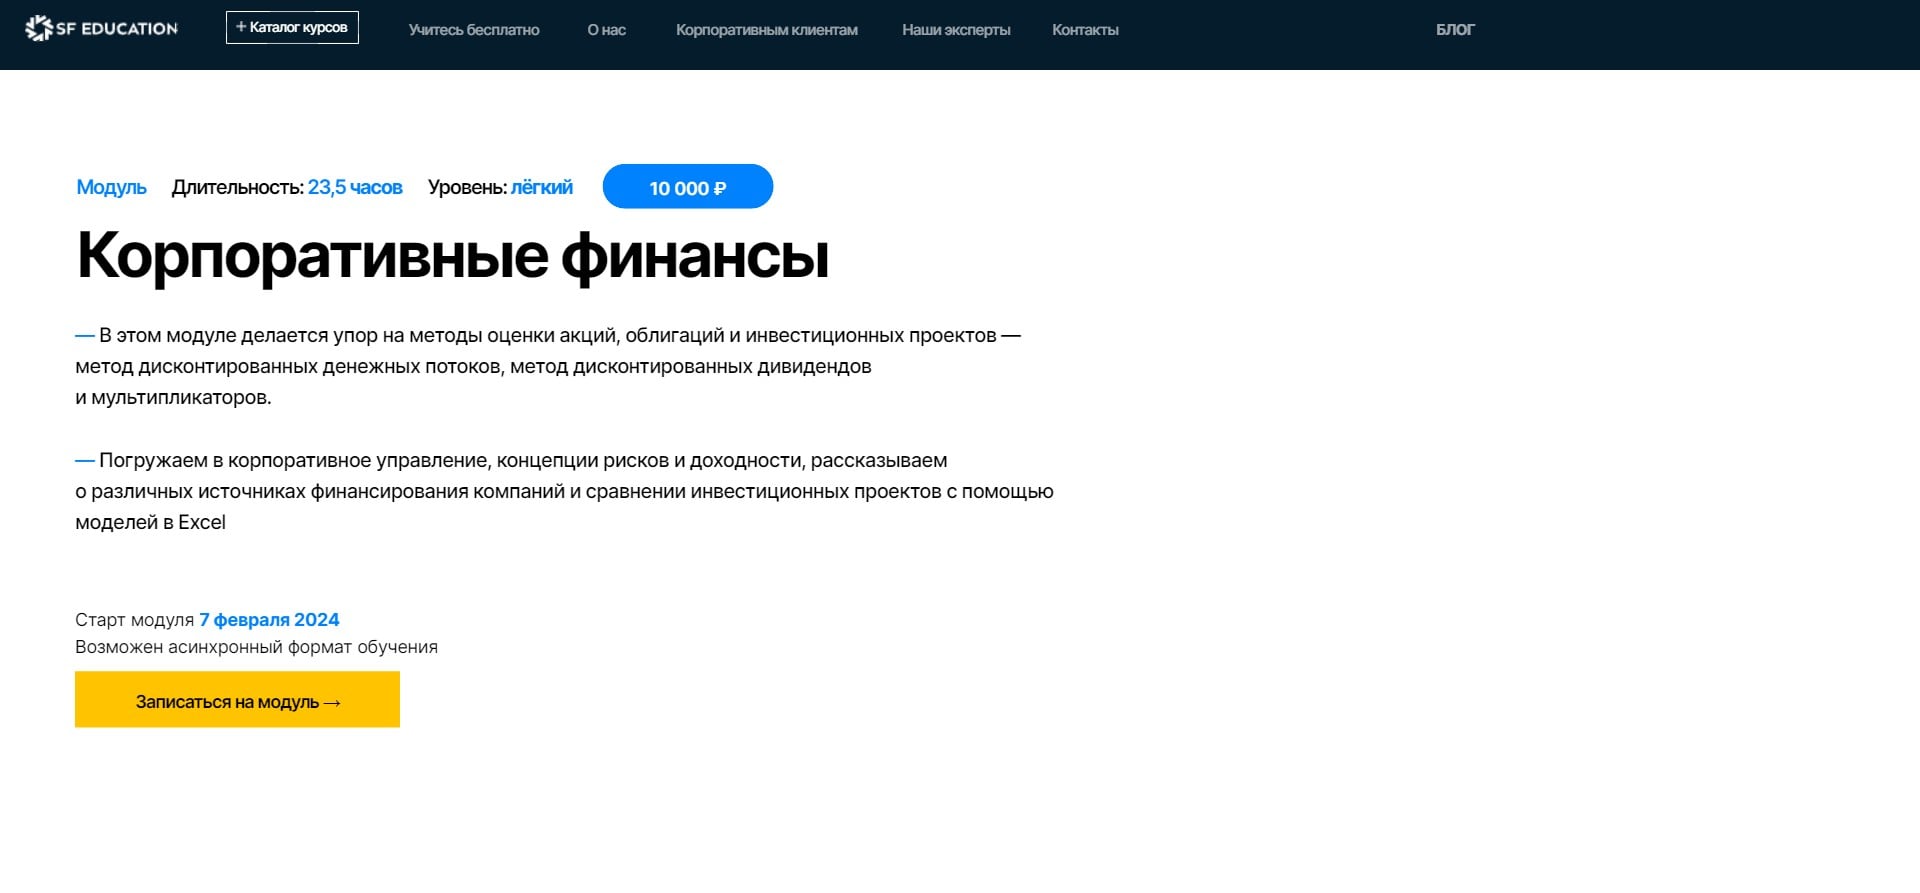The width and height of the screenshot is (1920, 893).
Task: Click the blue Модуль label
Action: (x=111, y=187)
